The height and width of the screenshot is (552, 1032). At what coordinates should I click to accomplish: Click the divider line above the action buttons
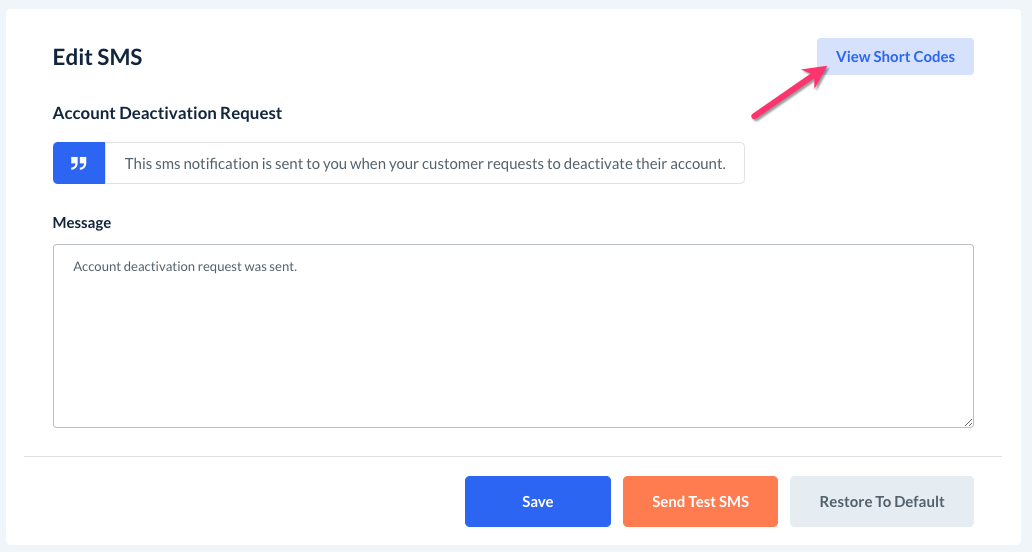click(512, 457)
